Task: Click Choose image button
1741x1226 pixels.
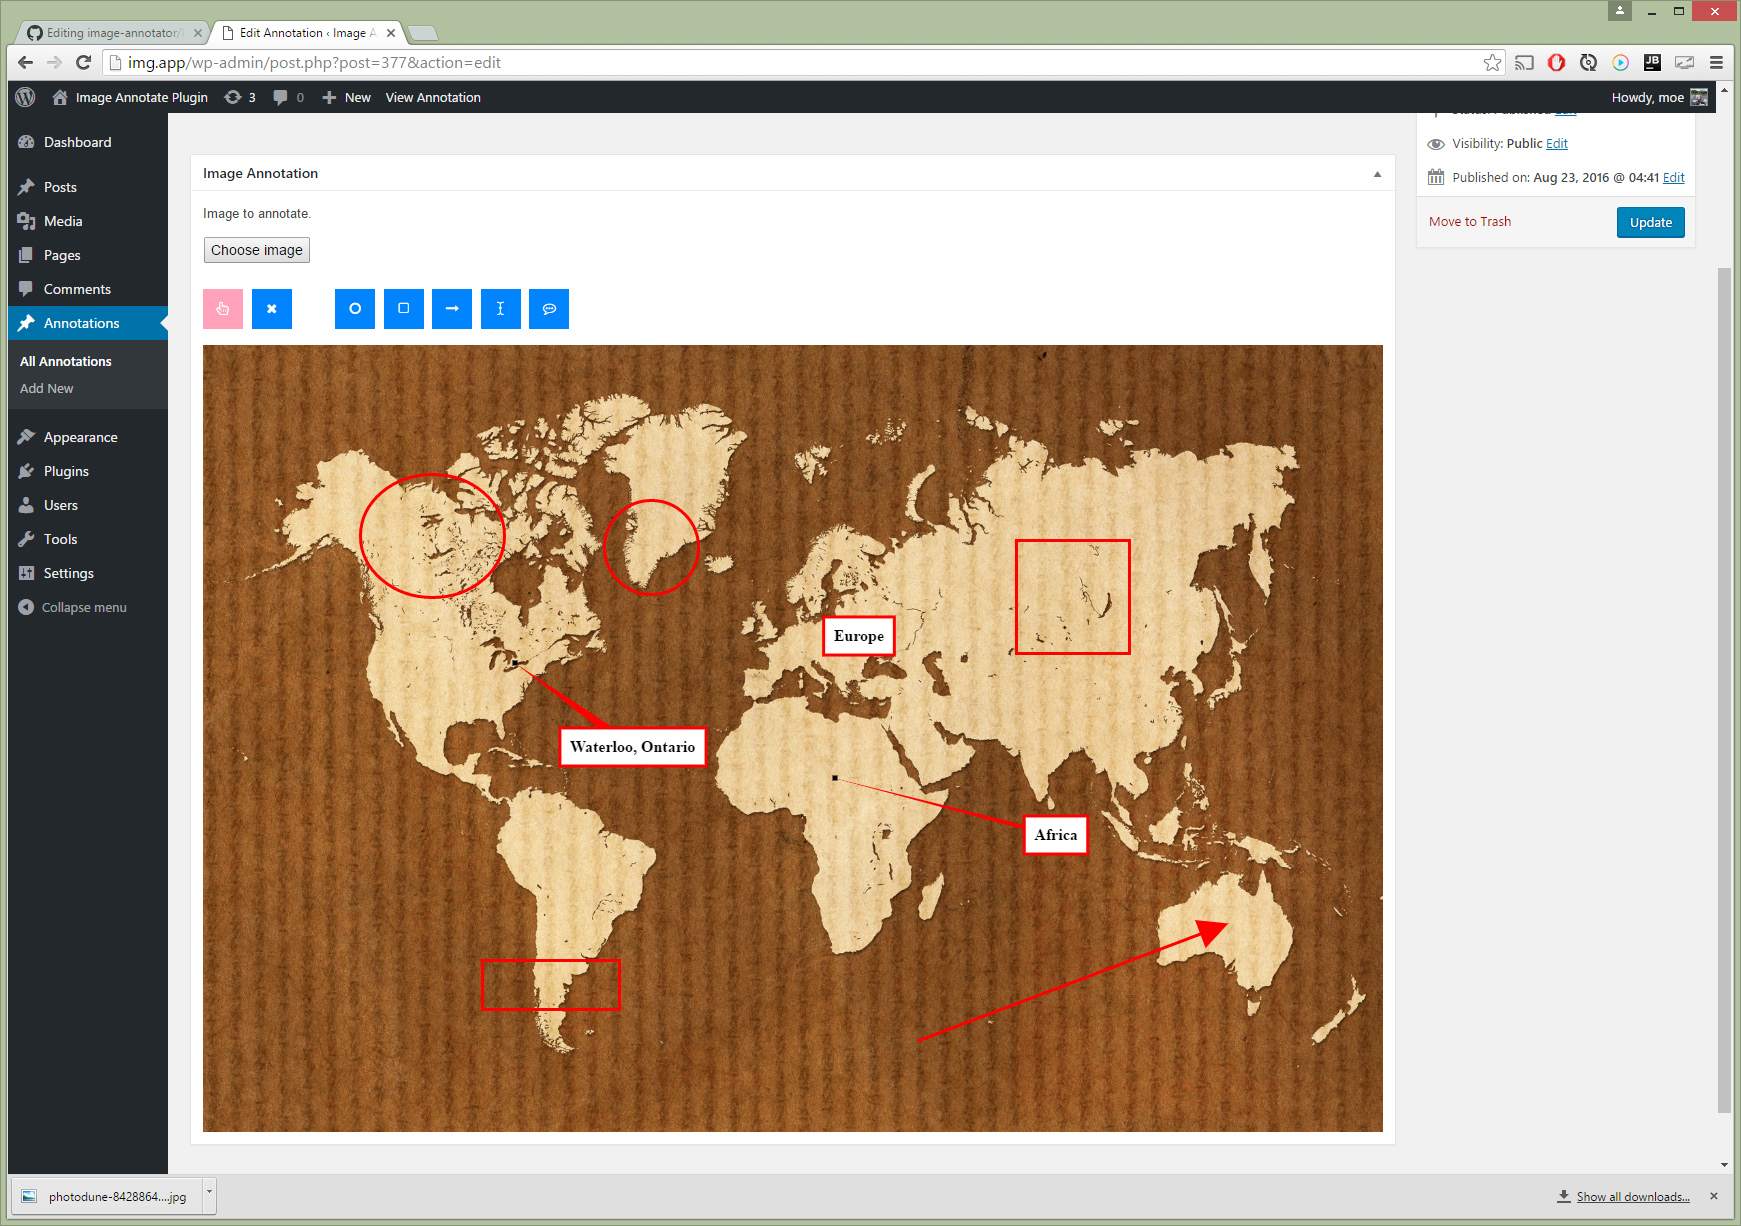Action: point(257,250)
